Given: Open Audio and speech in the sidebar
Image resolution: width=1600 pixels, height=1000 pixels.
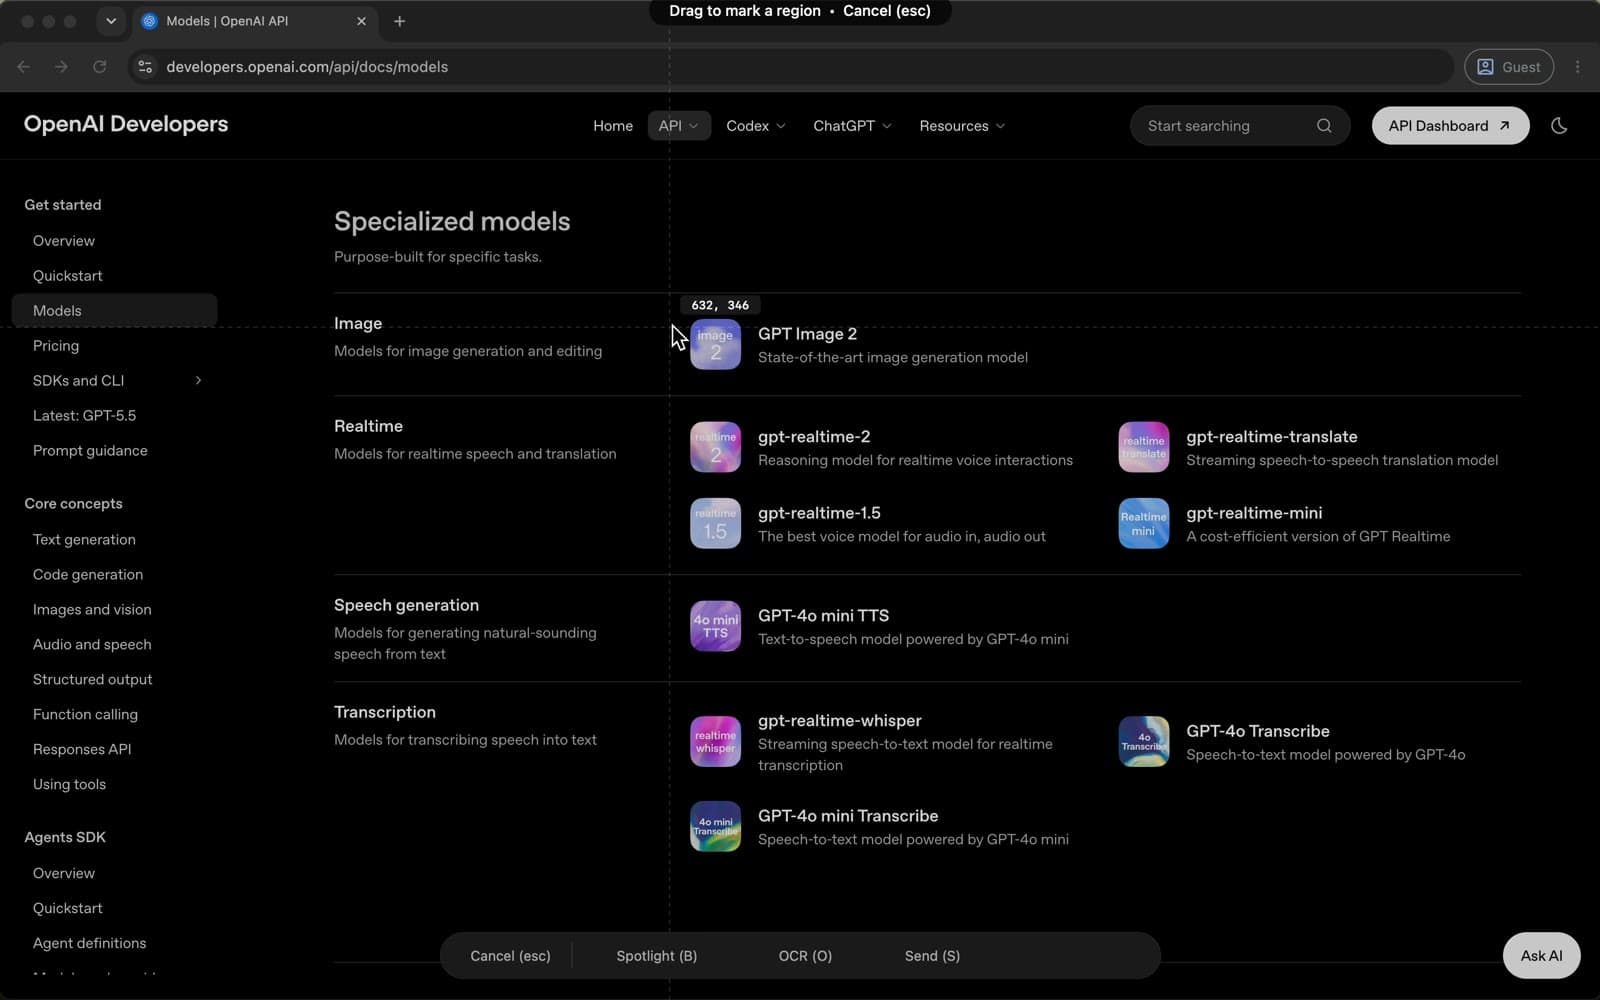Looking at the screenshot, I should click(x=92, y=645).
